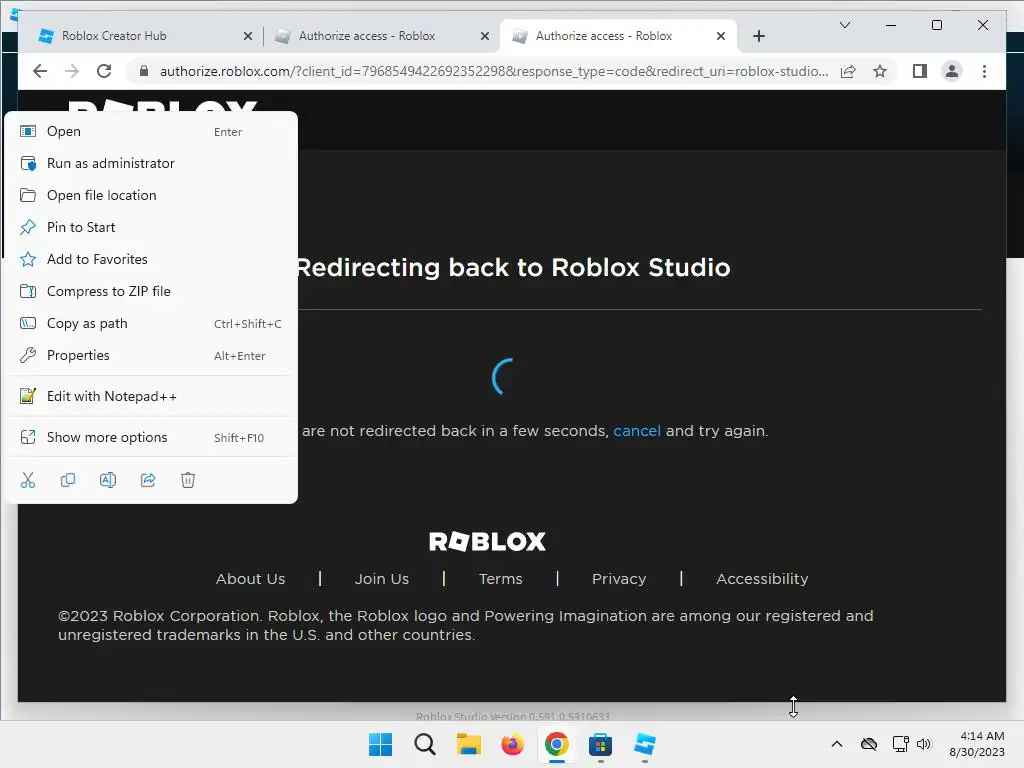Choose Copy as path
Image resolution: width=1024 pixels, height=768 pixels.
(151, 323)
